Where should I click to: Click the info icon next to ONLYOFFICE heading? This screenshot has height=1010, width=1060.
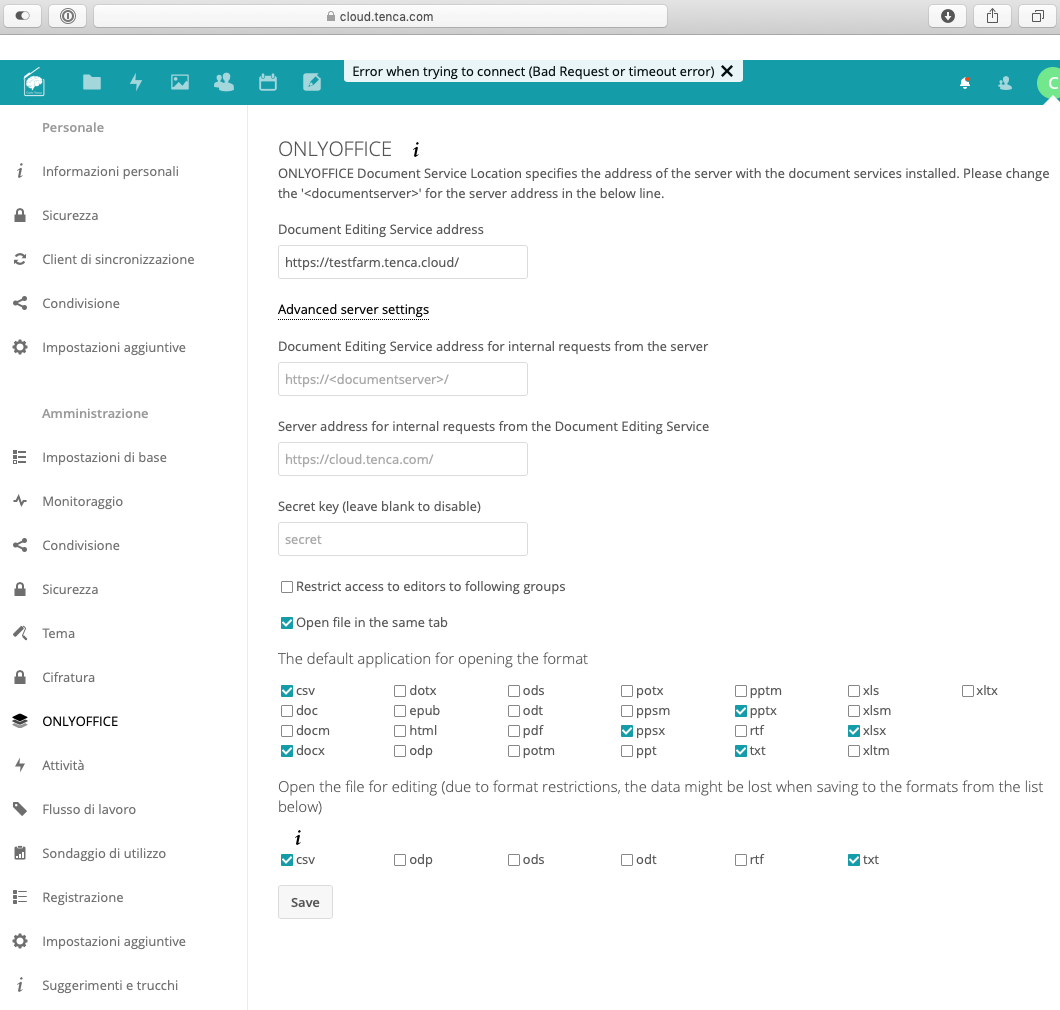click(x=416, y=148)
